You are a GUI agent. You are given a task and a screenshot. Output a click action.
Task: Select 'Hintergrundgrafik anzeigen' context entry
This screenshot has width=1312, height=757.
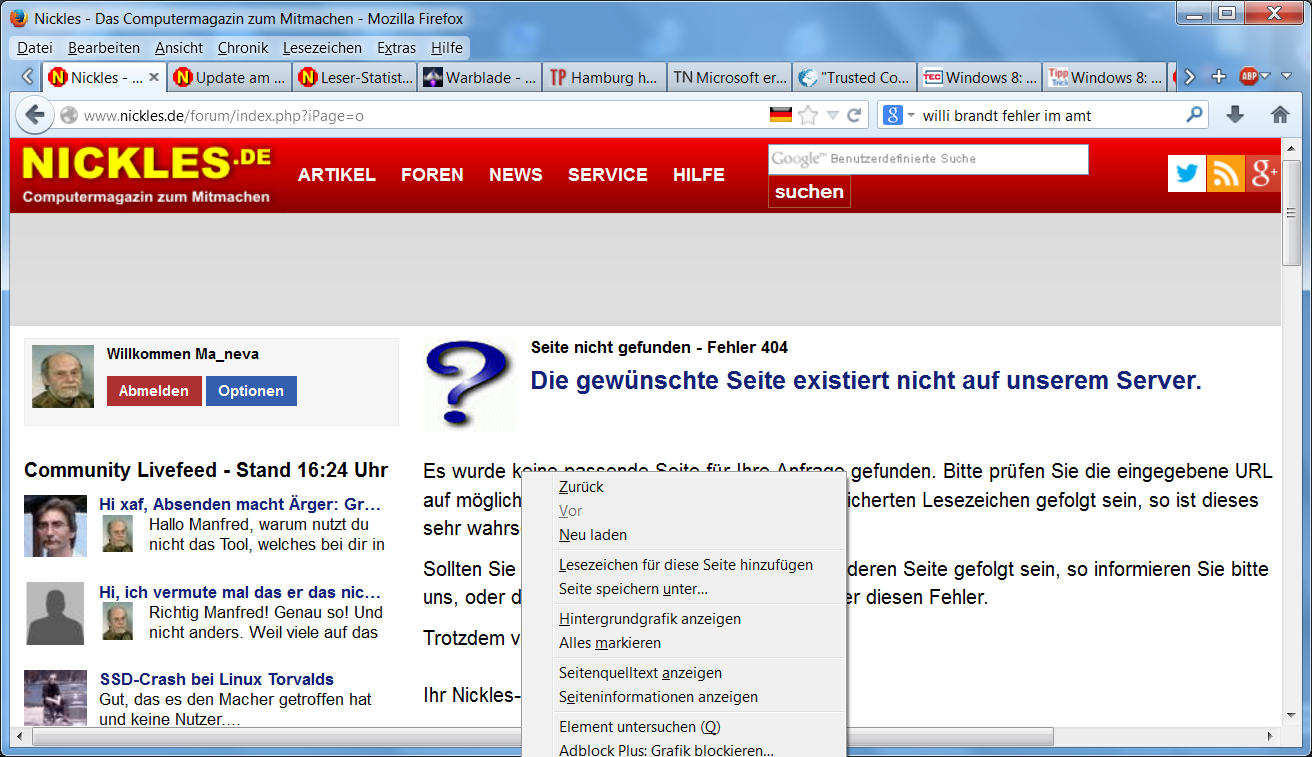tap(684, 619)
